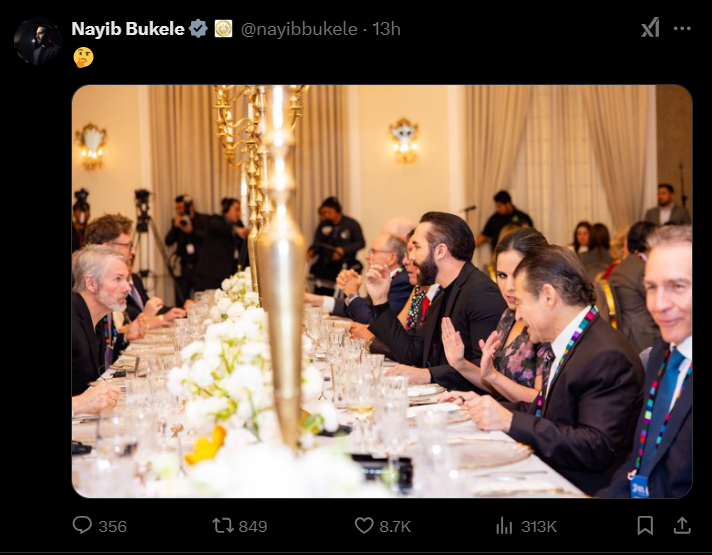The image size is (712, 555).
Task: Click the 313K views count
Action: [x=539, y=526]
